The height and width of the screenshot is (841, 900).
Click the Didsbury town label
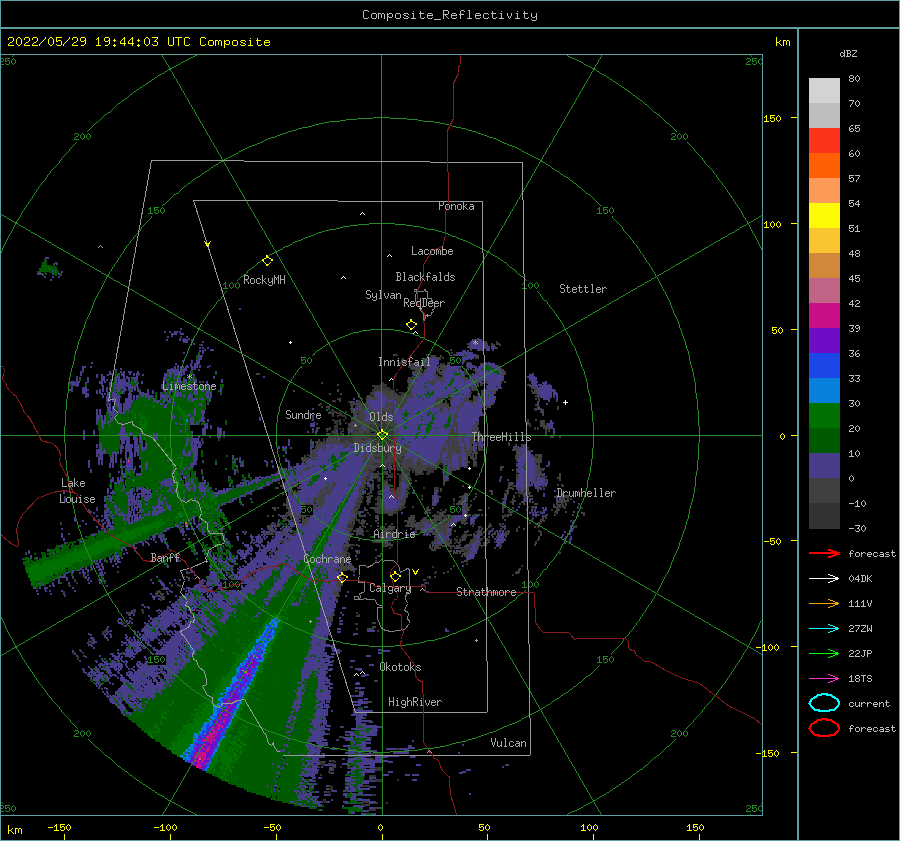377,448
